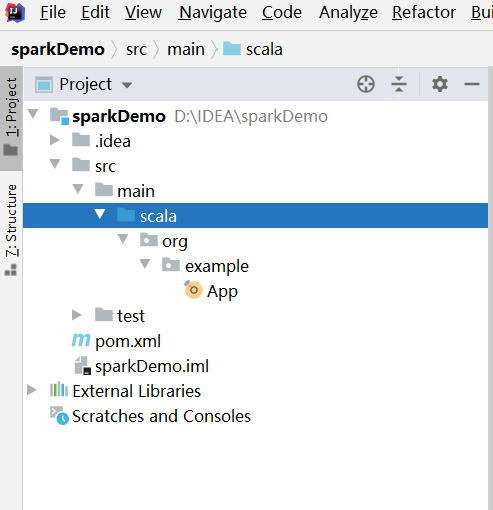Screen dimensions: 493x510
Task: Click the .idea folder icon
Action: [81, 140]
